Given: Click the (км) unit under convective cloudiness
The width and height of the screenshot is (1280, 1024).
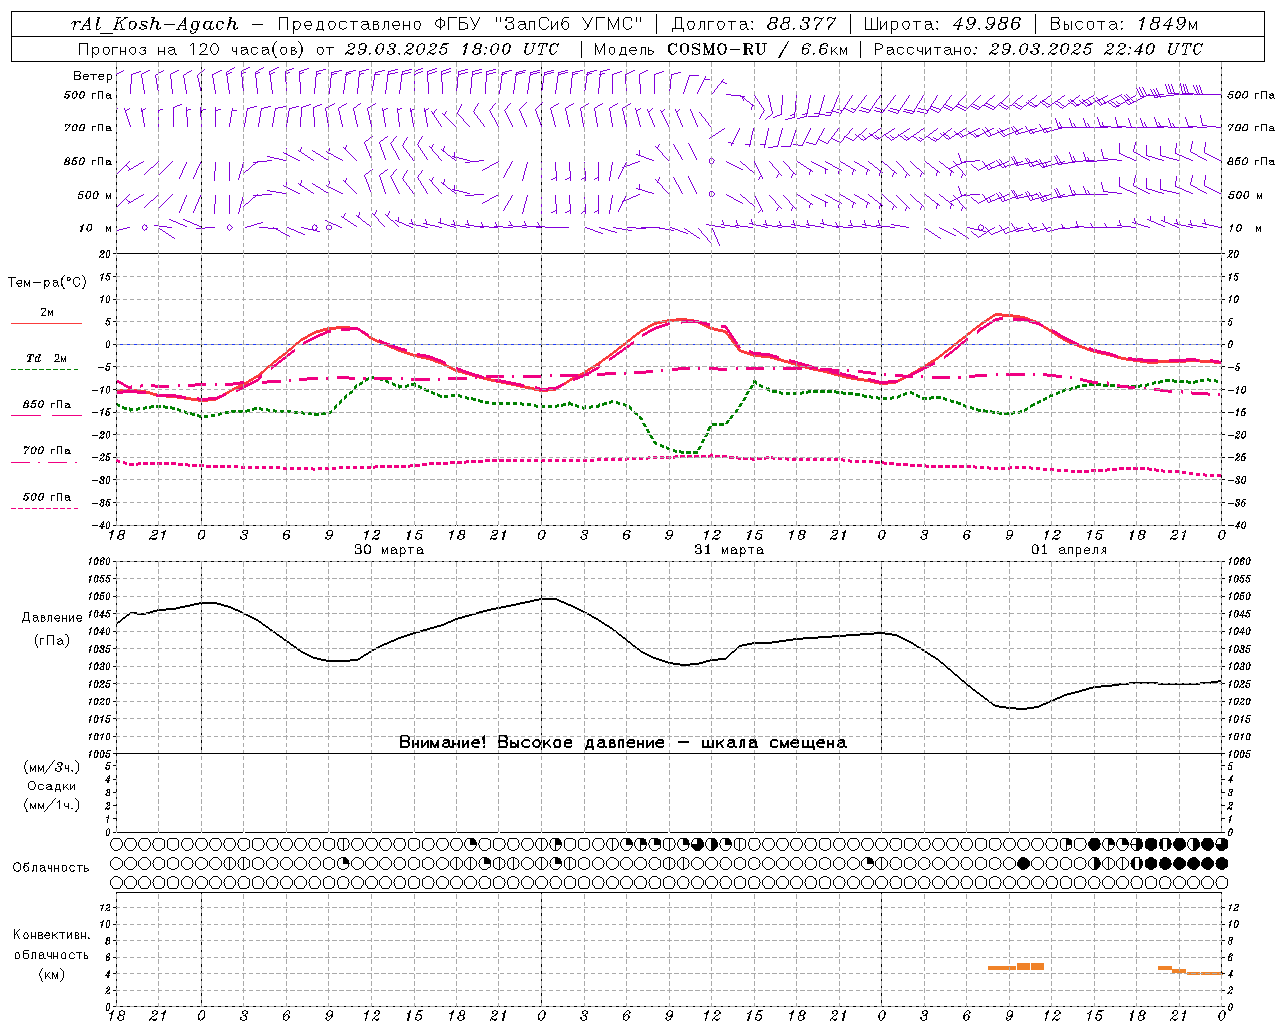Looking at the screenshot, I should [x=51, y=974].
